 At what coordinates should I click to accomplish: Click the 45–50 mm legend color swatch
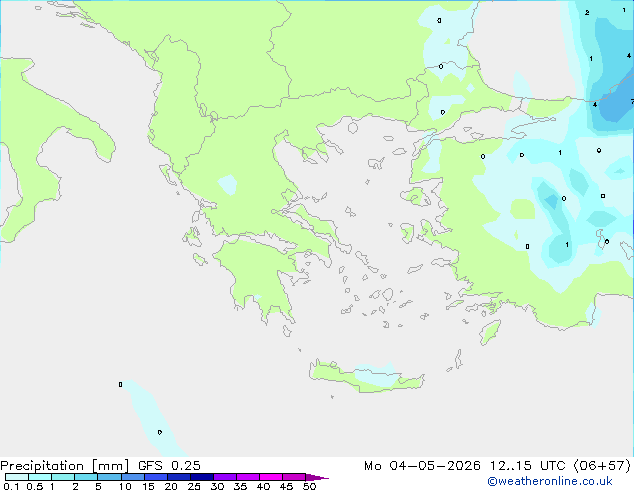(x=294, y=477)
